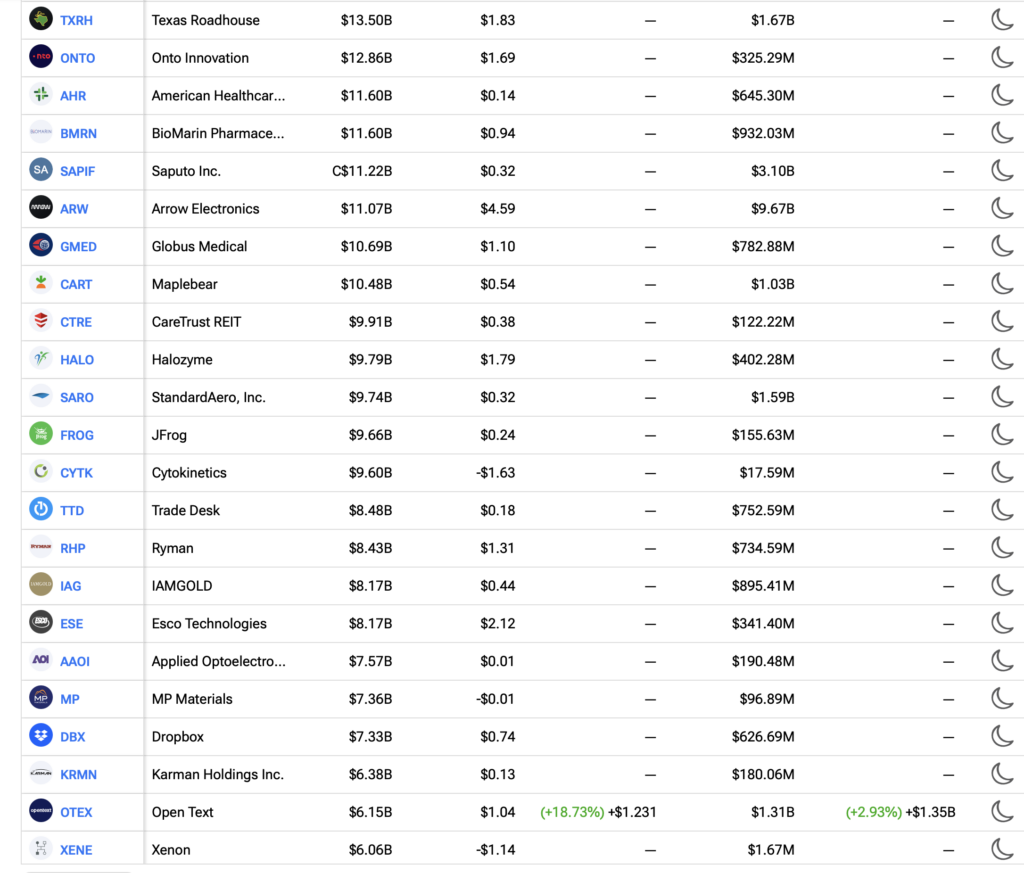The height and width of the screenshot is (873, 1024).
Task: Click the MP Materials logo icon
Action: [41, 697]
